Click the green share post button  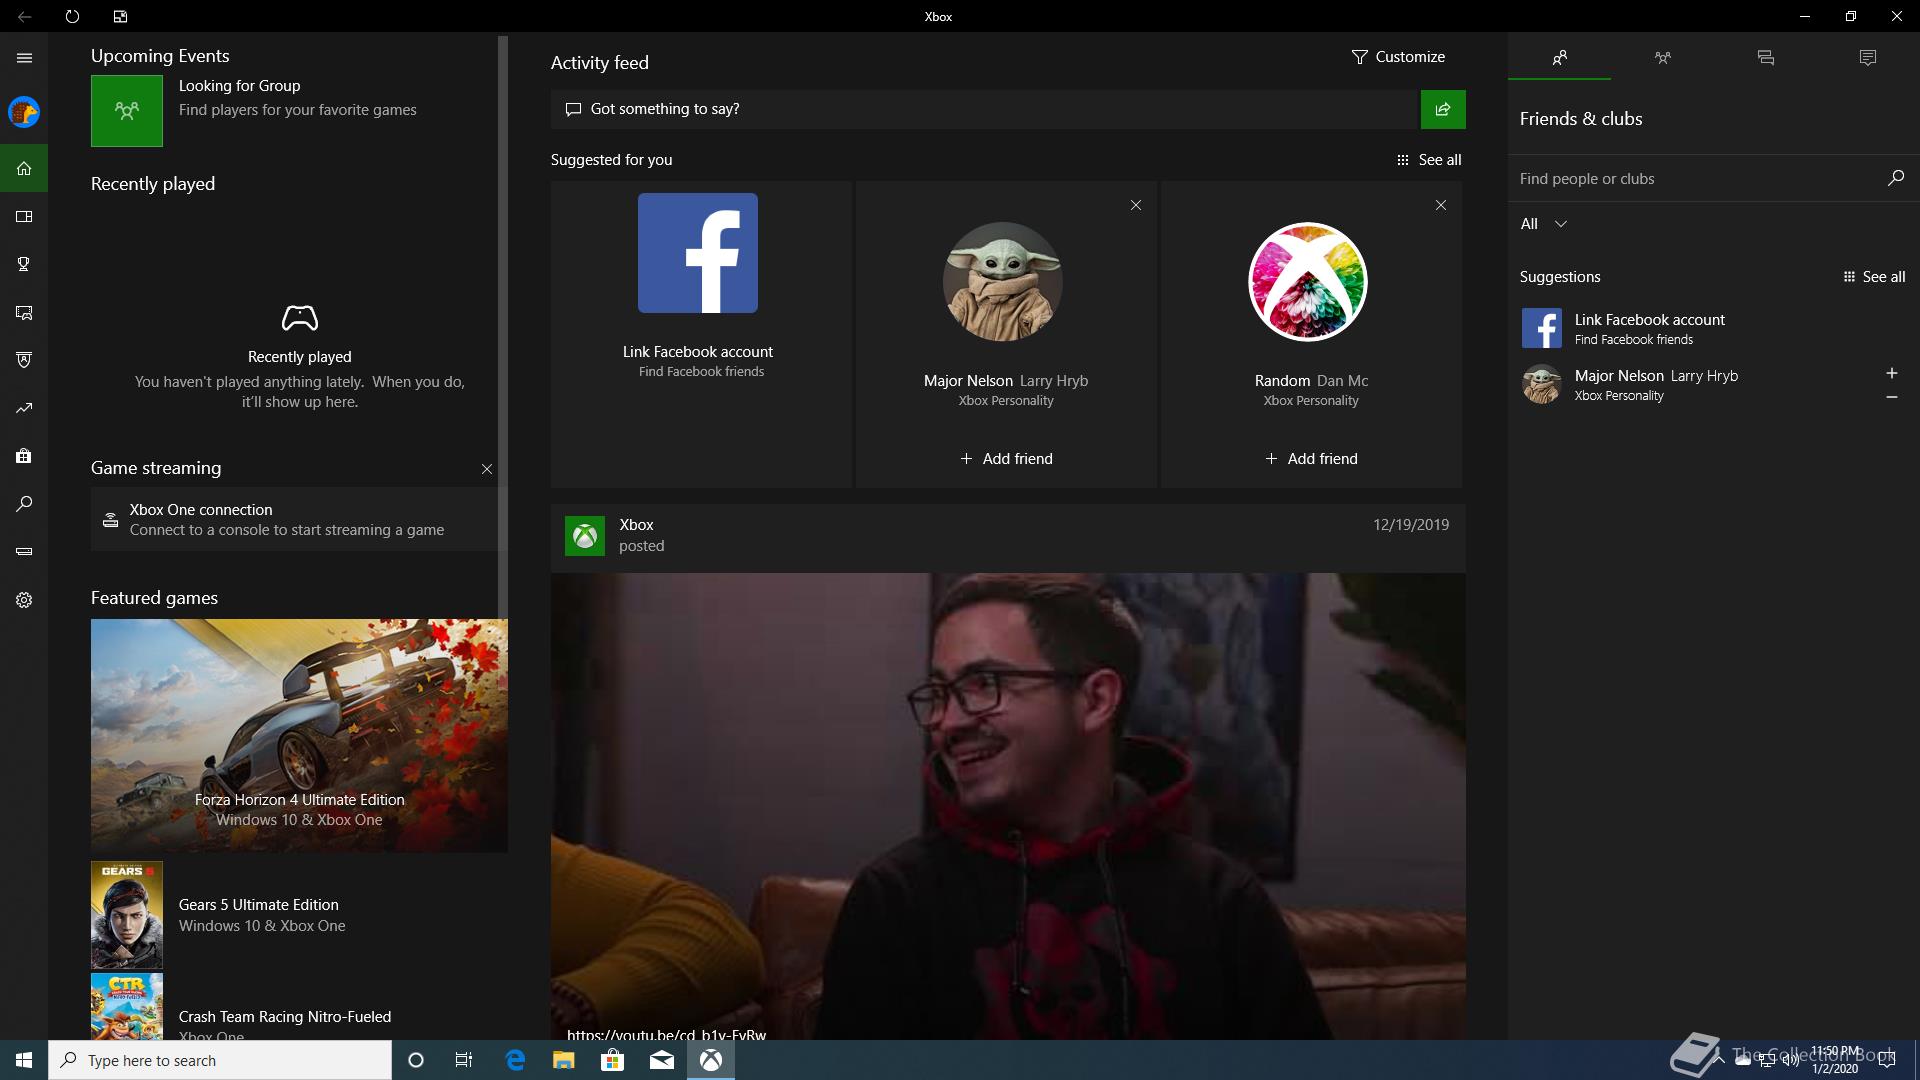(x=1443, y=109)
